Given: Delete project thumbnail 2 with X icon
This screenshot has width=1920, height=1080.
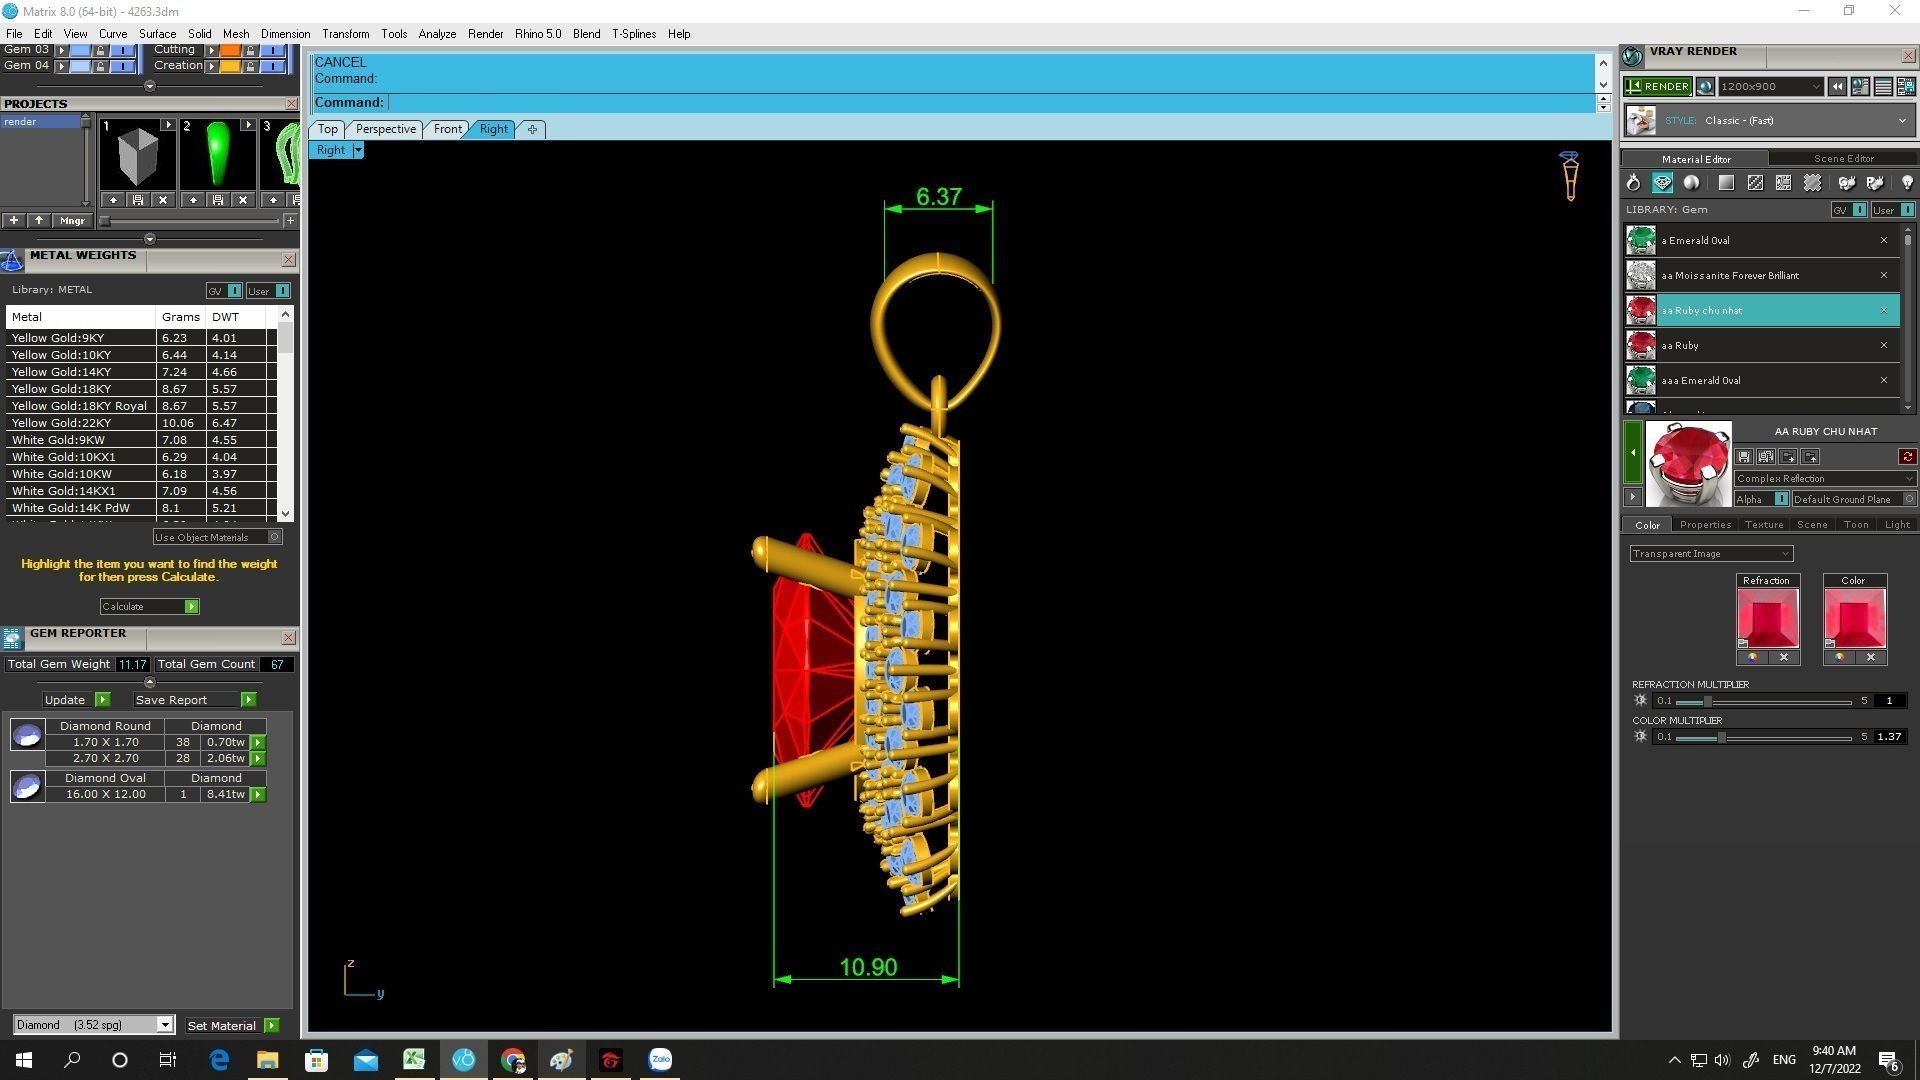Looking at the screenshot, I should point(243,200).
